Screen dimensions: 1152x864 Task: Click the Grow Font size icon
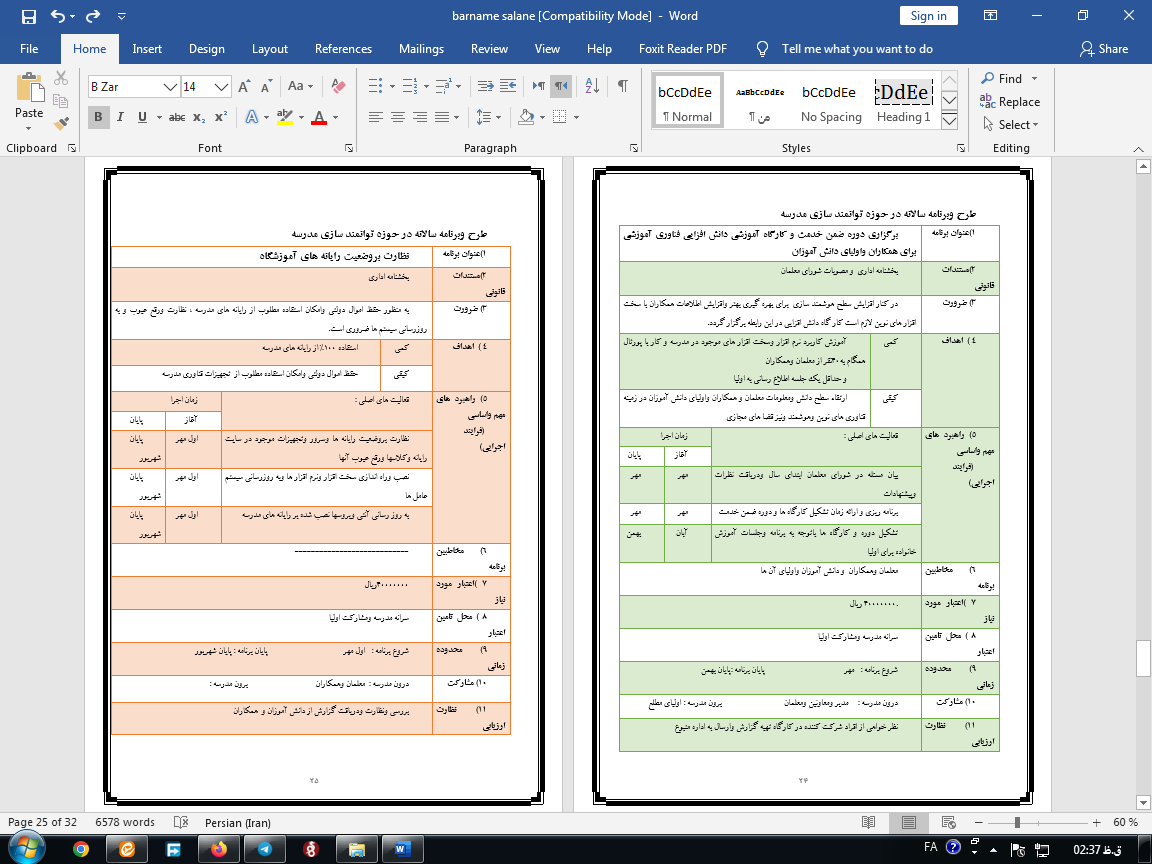pos(243,87)
